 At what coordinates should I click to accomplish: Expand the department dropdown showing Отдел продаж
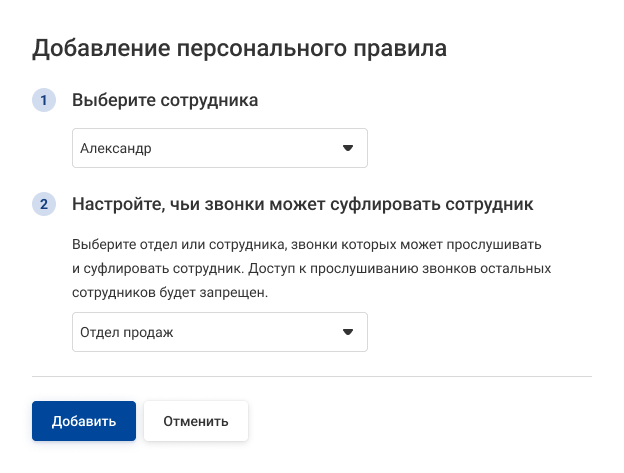coord(219,332)
